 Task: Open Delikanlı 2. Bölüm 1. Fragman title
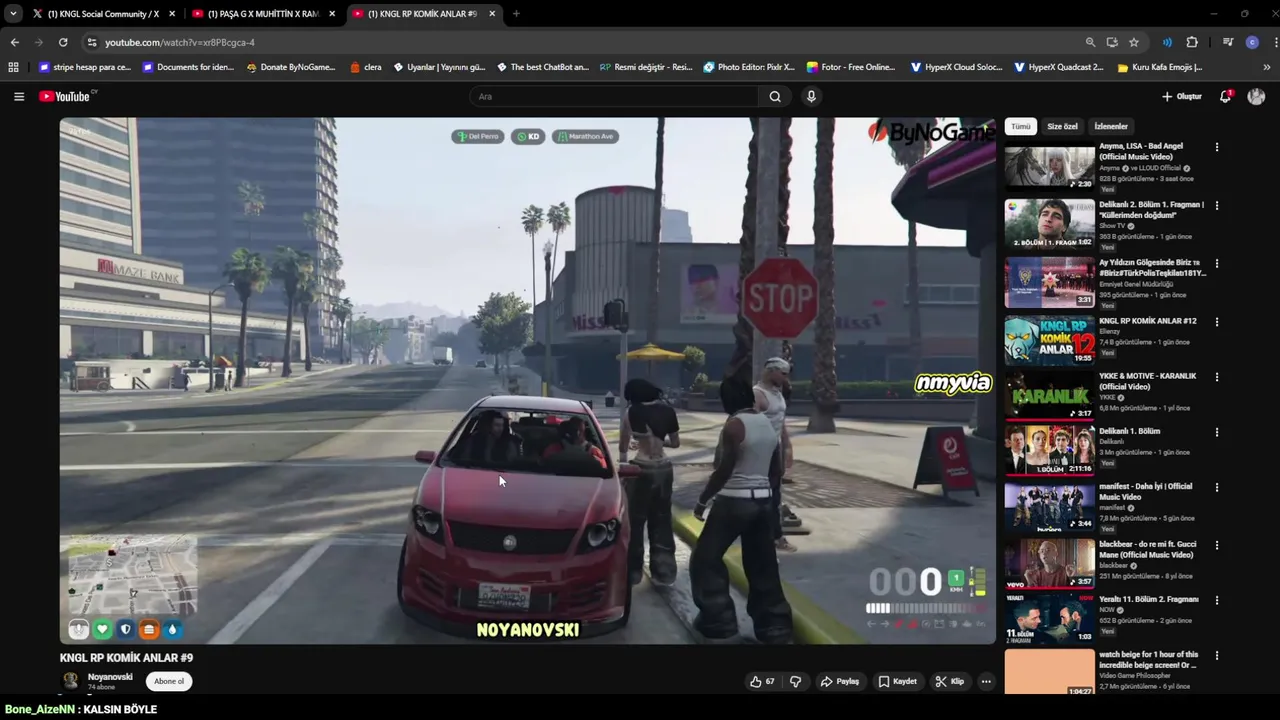tap(1151, 209)
